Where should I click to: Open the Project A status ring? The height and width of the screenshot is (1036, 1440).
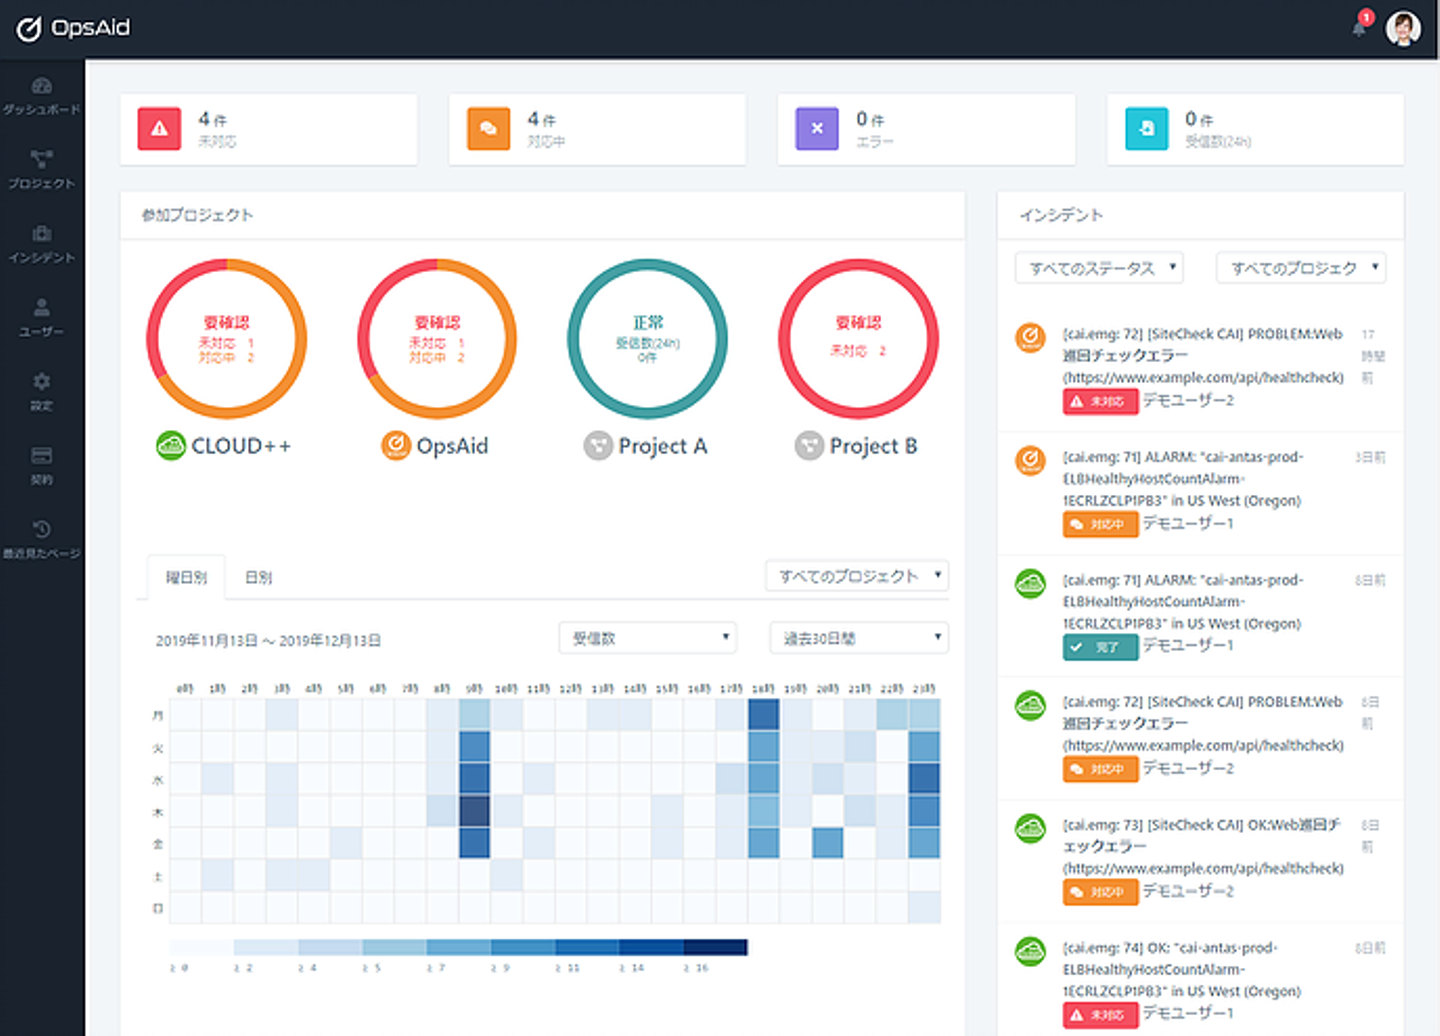click(647, 338)
